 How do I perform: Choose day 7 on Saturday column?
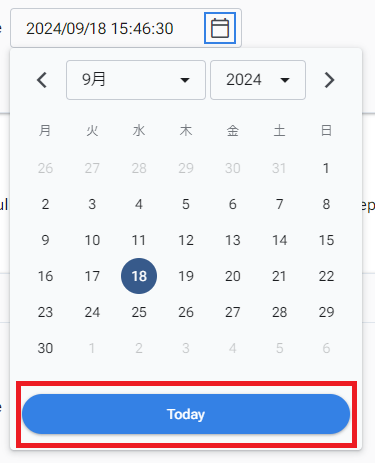click(x=280, y=204)
